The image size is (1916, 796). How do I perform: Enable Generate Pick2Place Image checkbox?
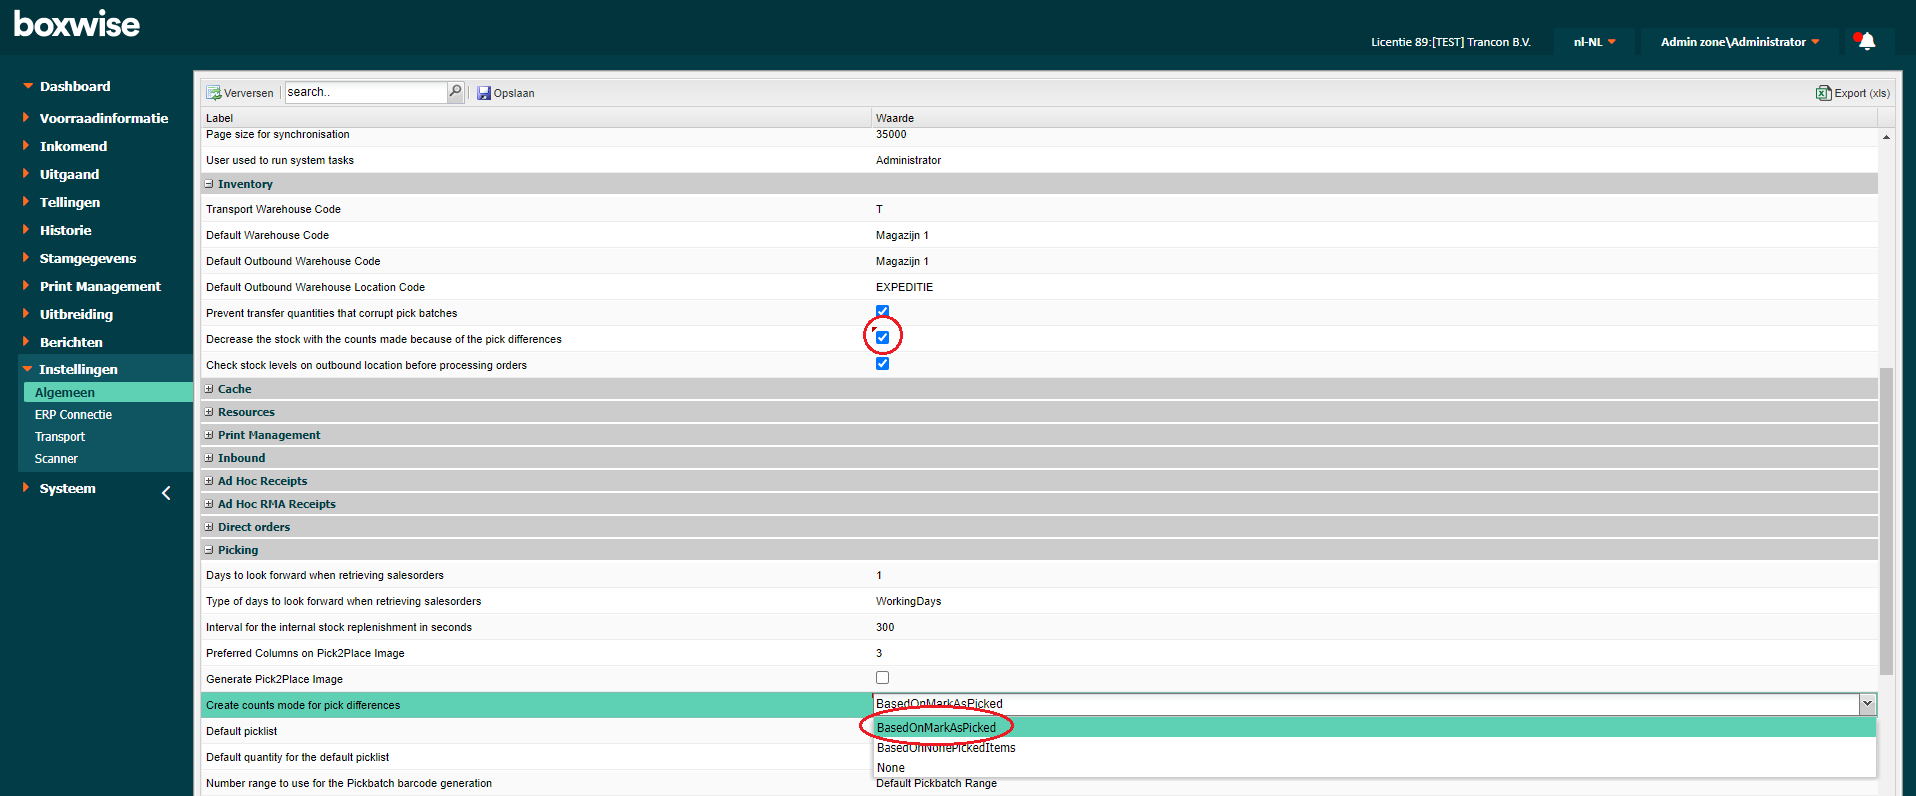(882, 678)
